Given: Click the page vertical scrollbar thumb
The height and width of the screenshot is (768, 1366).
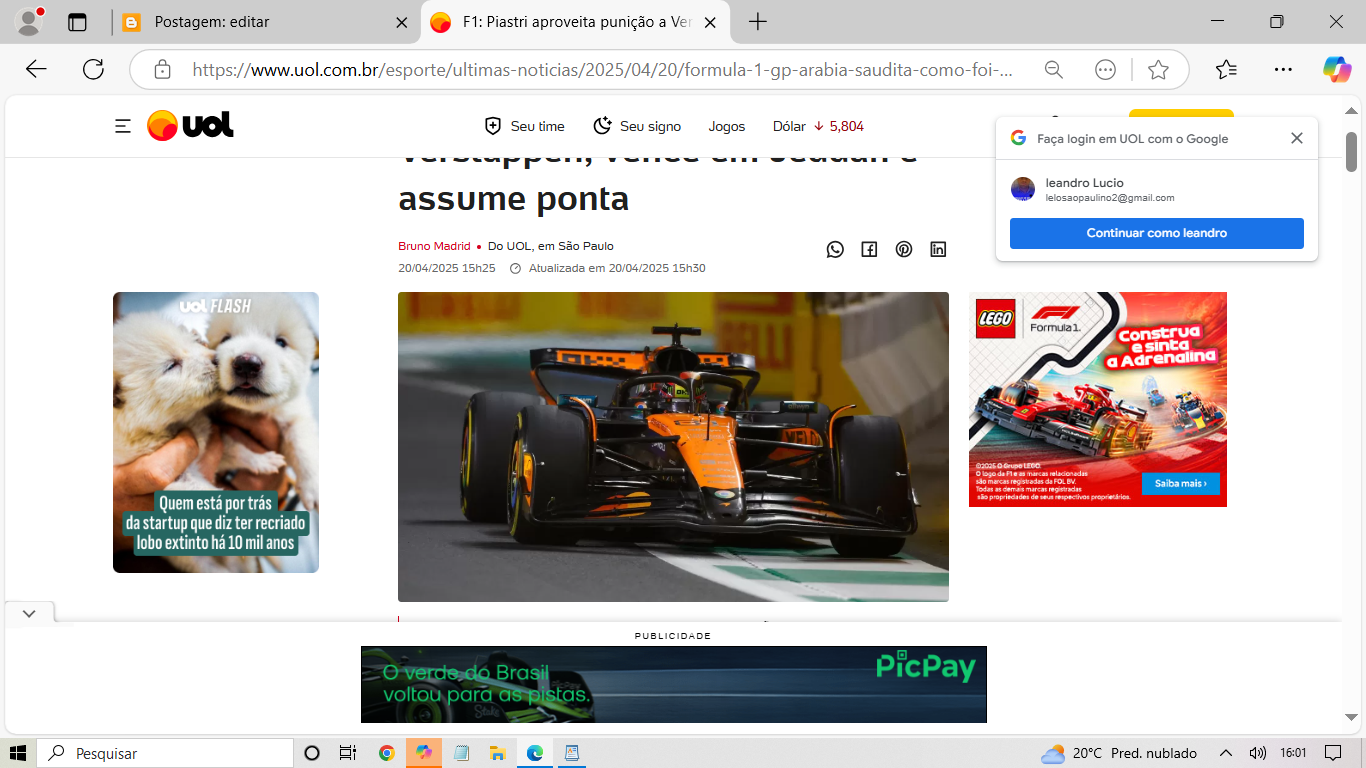Looking at the screenshot, I should click(1351, 152).
